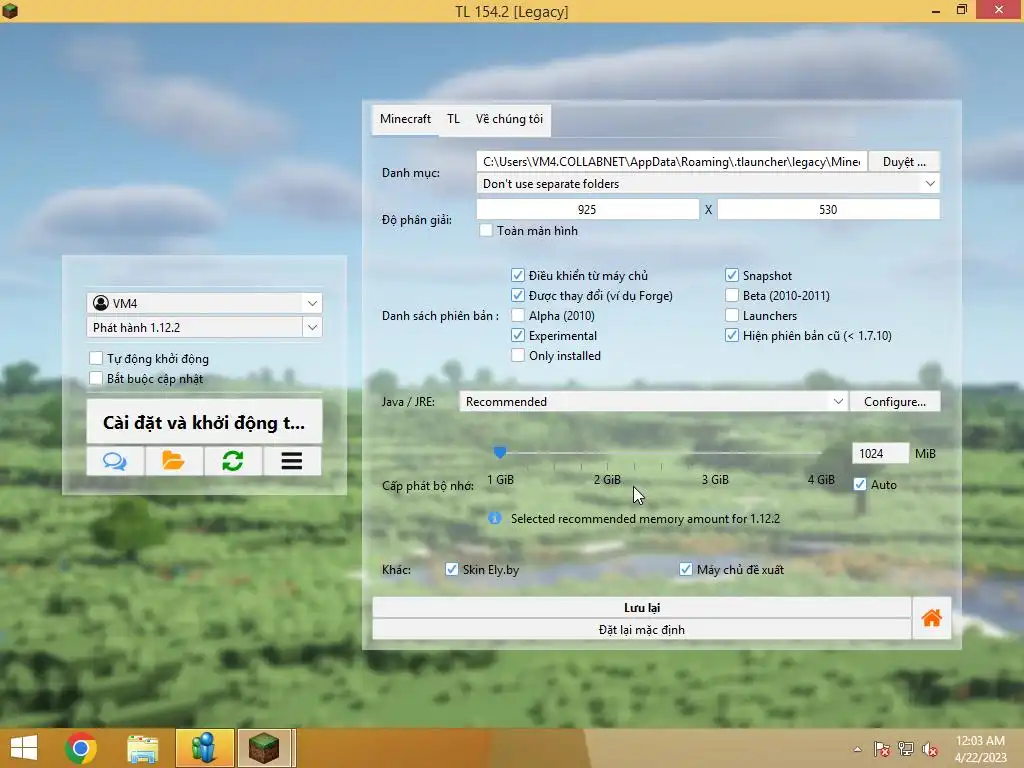Click the green refresh versions icon
The height and width of the screenshot is (768, 1024).
pyautogui.click(x=232, y=461)
